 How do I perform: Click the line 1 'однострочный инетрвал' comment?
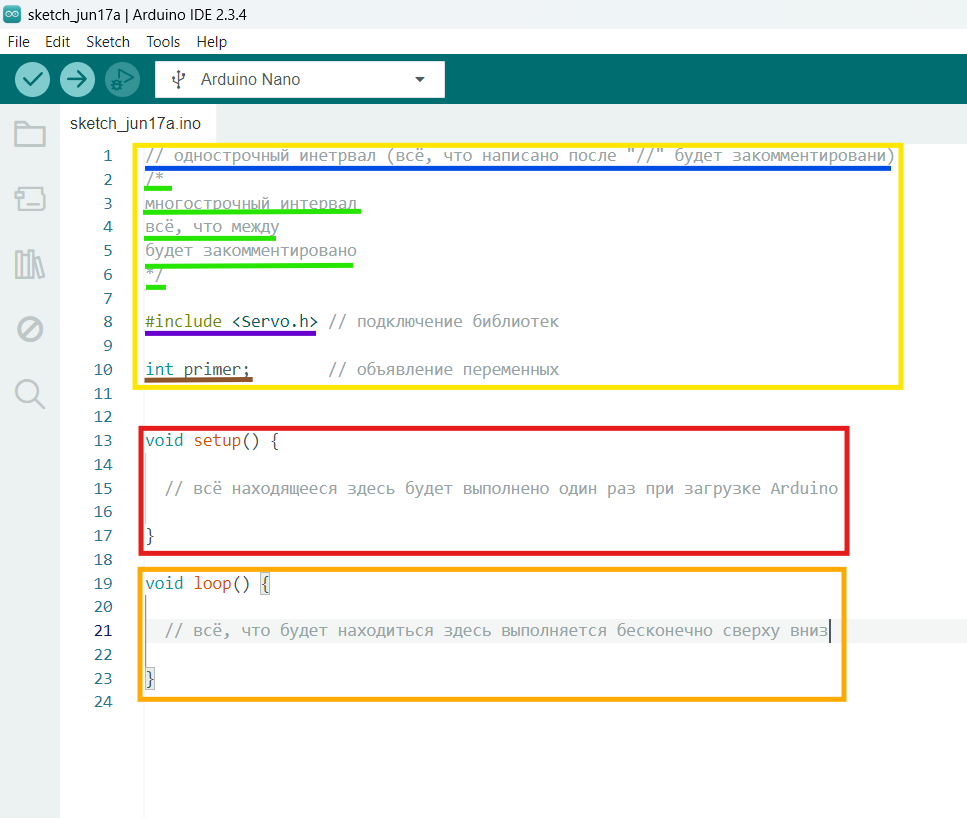[520, 155]
